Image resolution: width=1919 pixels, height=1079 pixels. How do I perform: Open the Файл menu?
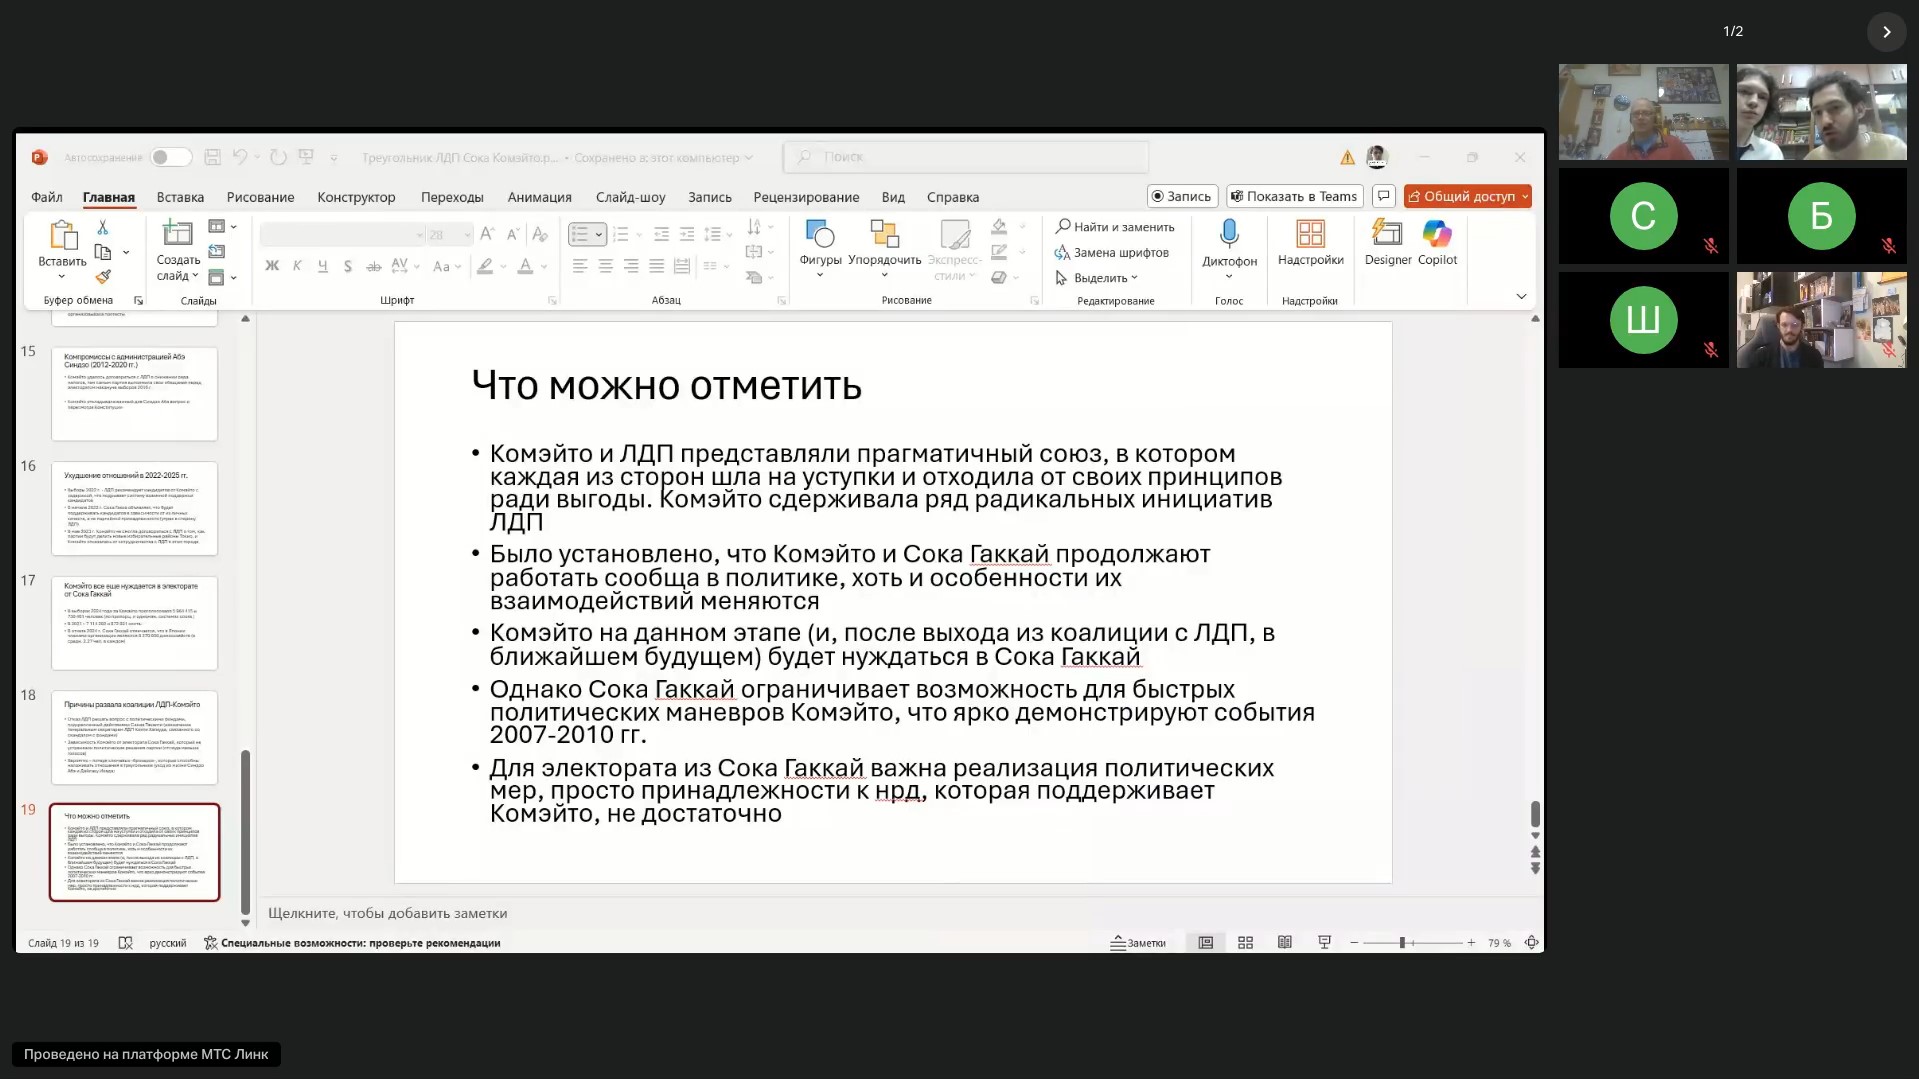click(x=47, y=197)
